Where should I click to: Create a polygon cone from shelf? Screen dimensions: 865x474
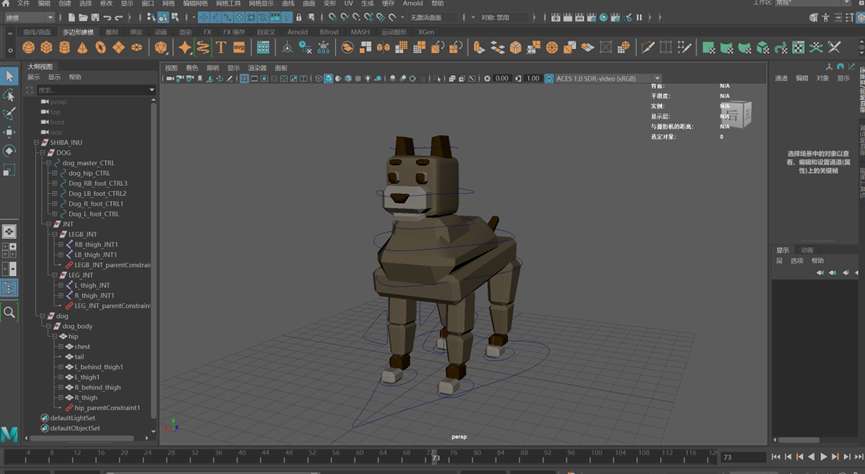(82, 47)
